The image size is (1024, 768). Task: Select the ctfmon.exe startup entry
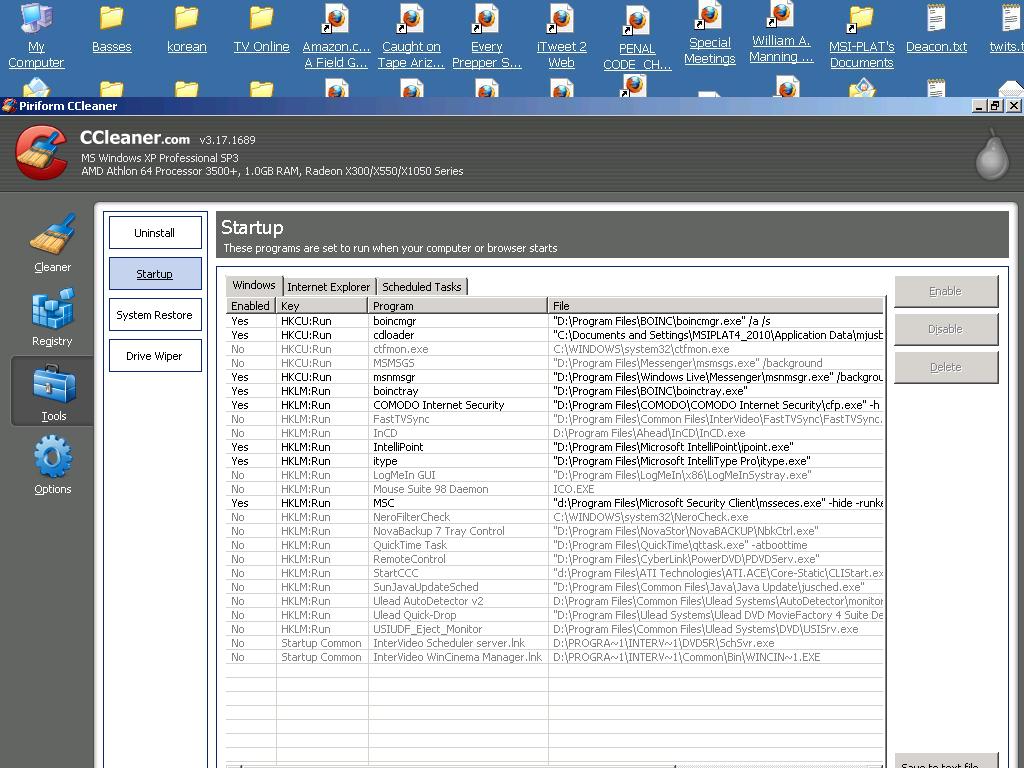[554, 349]
